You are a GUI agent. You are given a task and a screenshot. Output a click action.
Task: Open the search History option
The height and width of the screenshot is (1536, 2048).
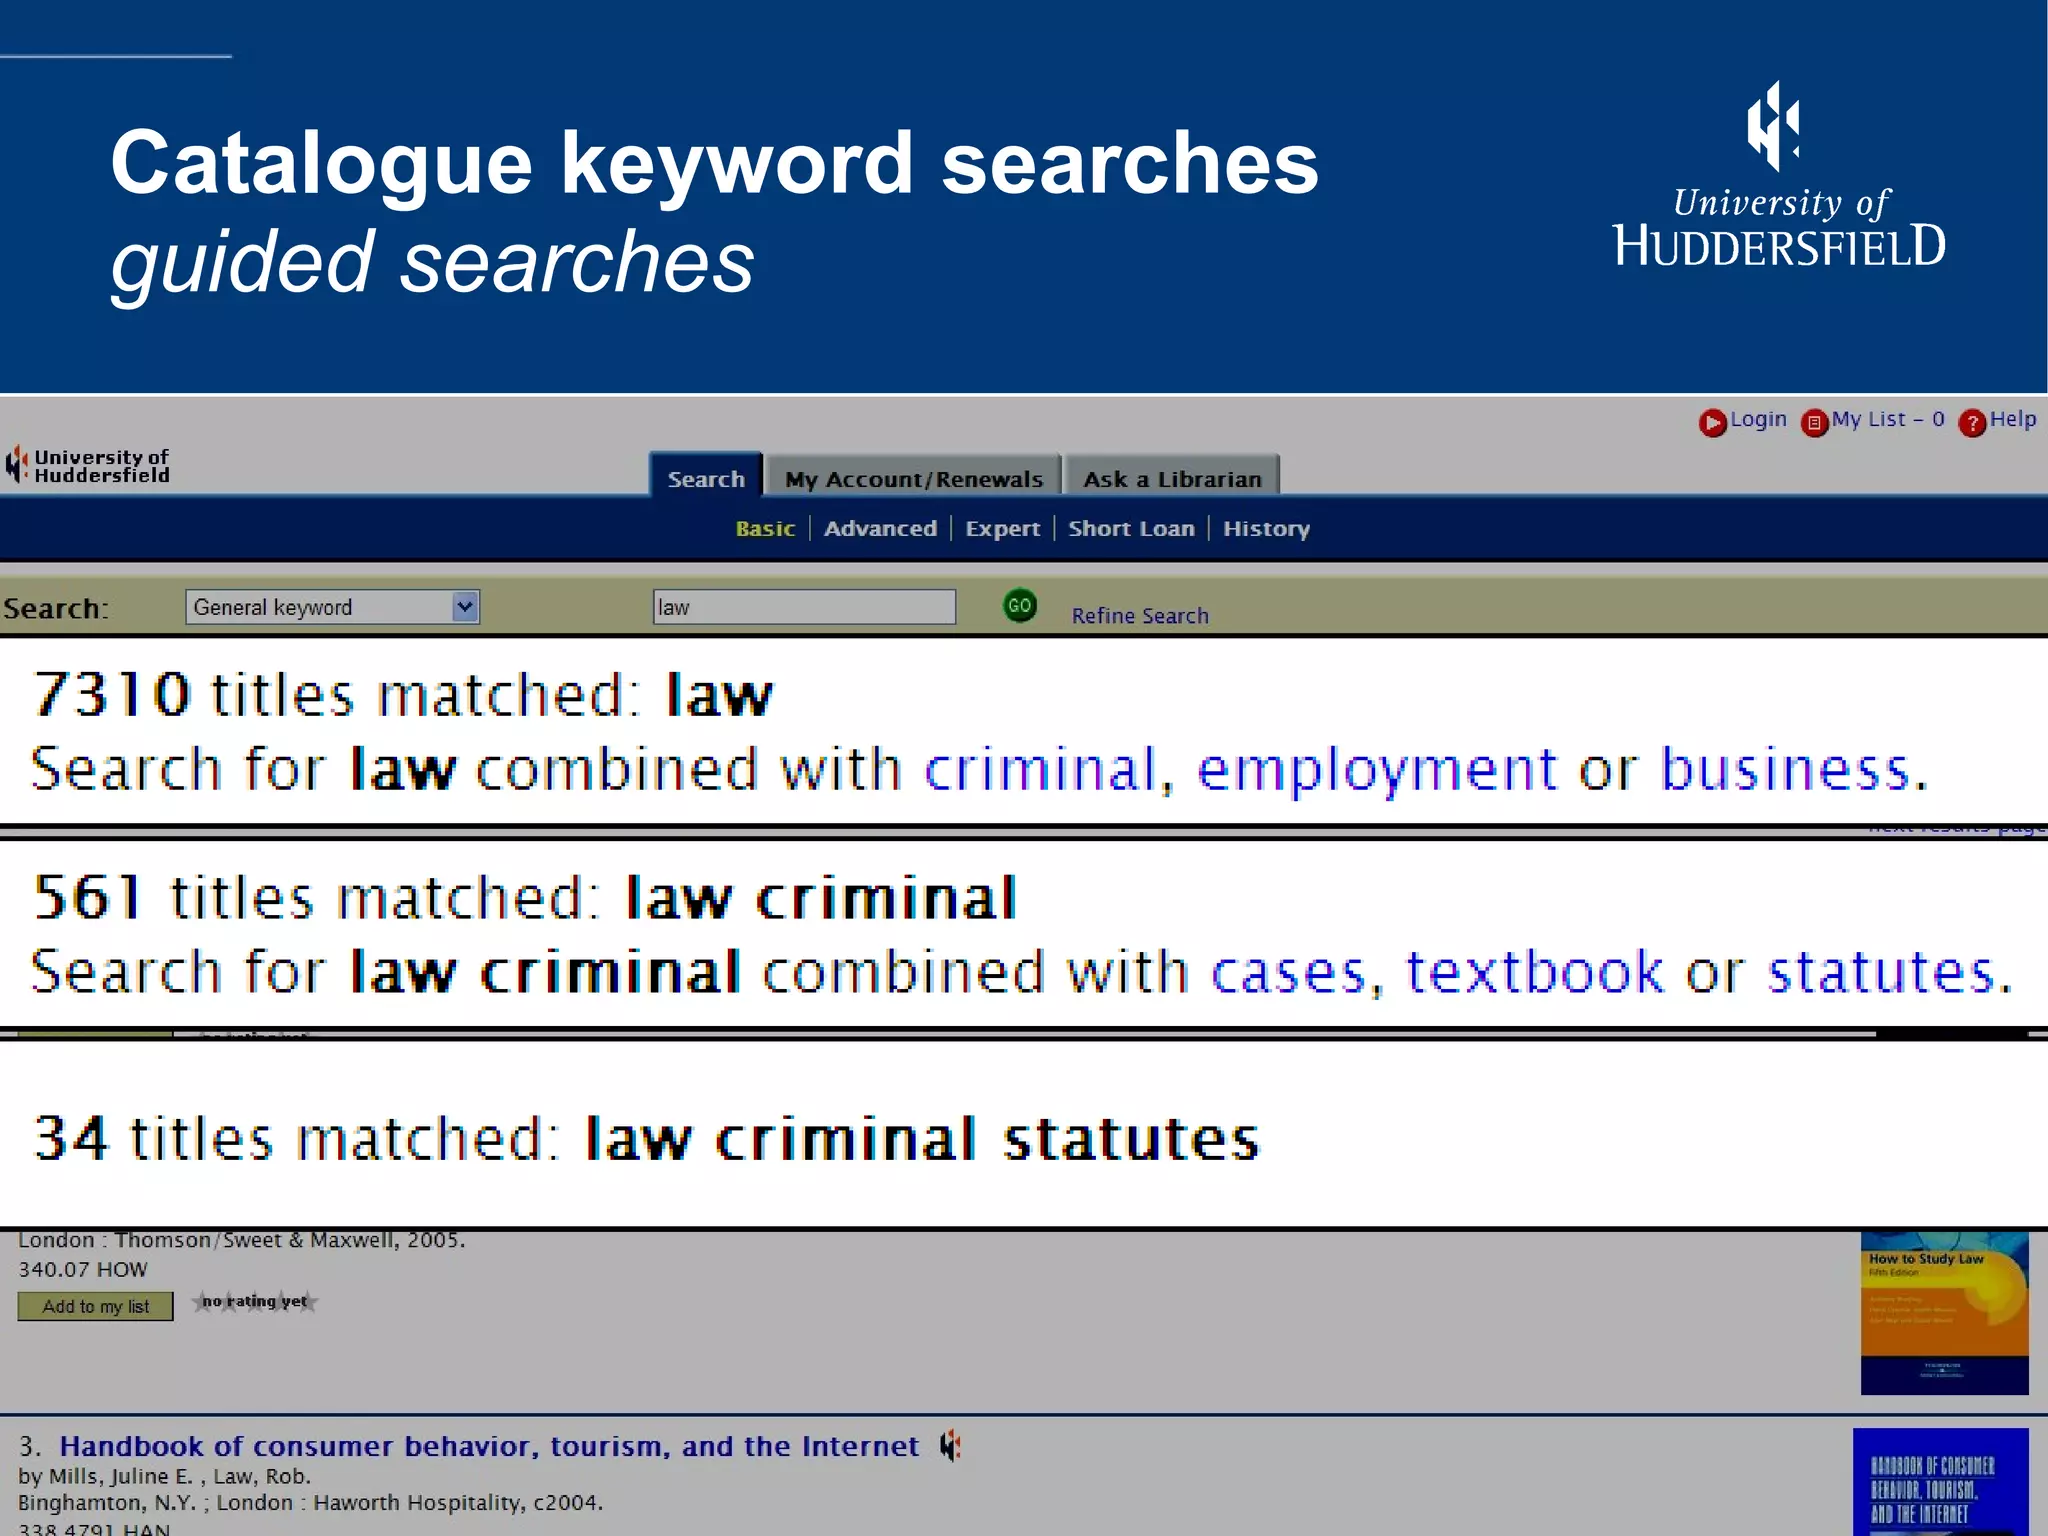[x=1266, y=528]
